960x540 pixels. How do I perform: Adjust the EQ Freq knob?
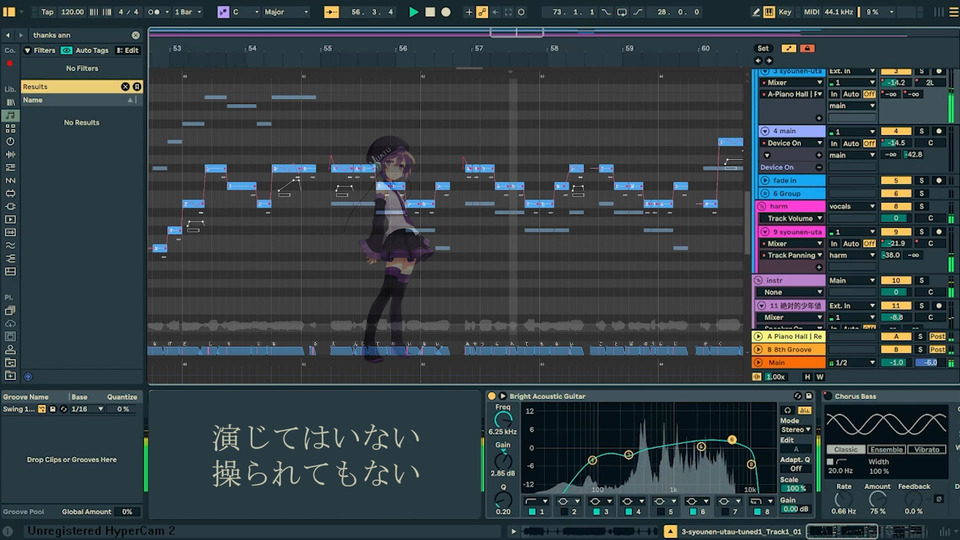pyautogui.click(x=503, y=420)
